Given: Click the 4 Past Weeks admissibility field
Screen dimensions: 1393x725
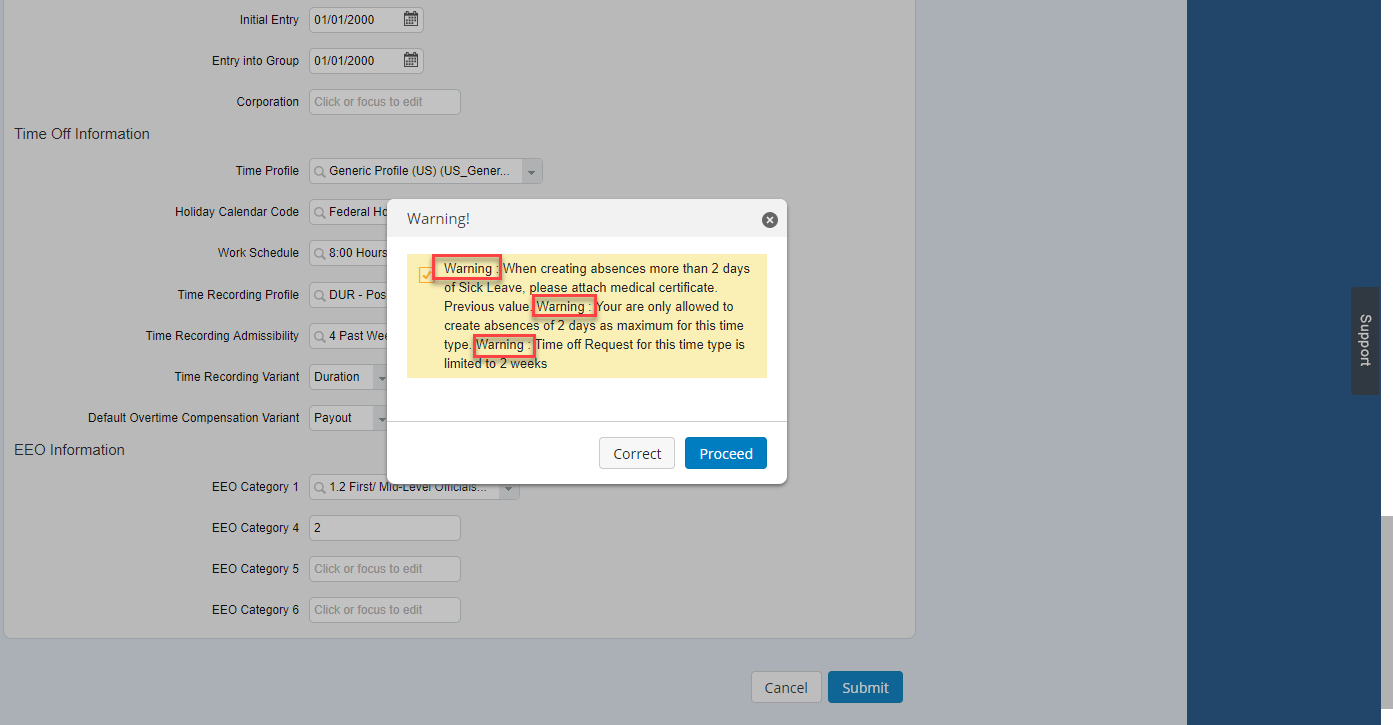Looking at the screenshot, I should [x=348, y=336].
